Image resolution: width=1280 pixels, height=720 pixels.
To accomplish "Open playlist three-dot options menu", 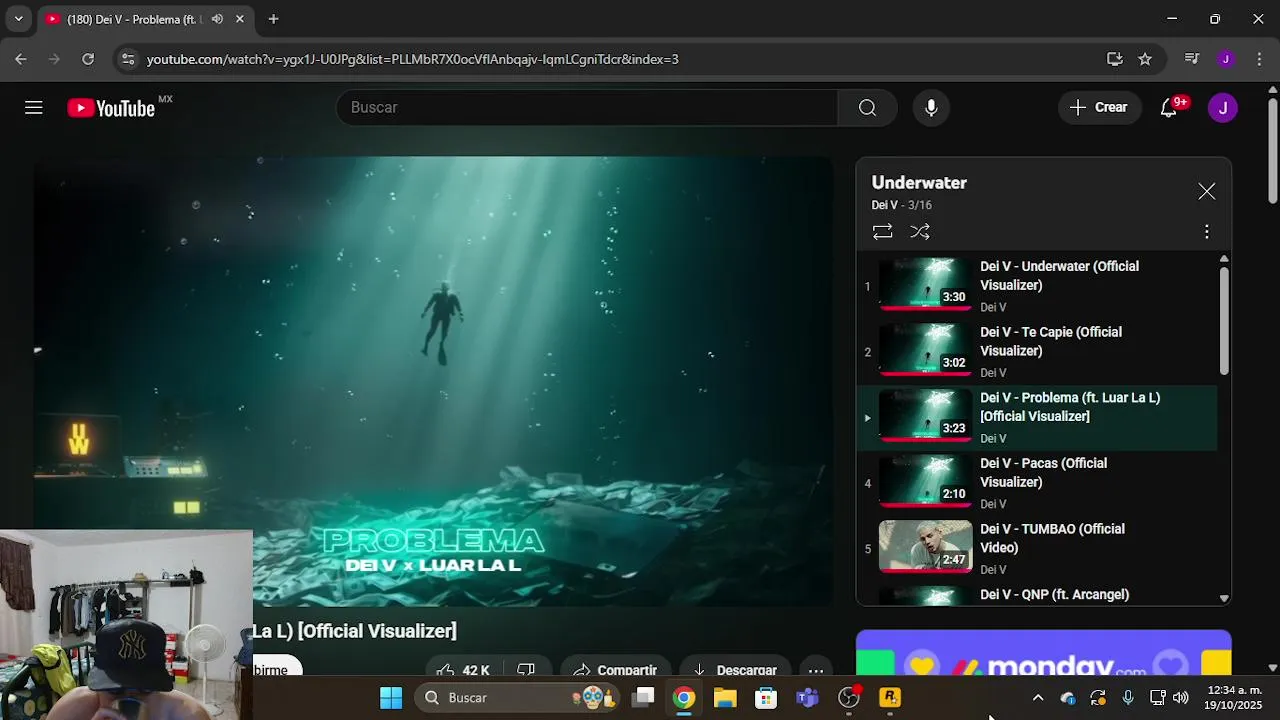I will pos(1207,232).
